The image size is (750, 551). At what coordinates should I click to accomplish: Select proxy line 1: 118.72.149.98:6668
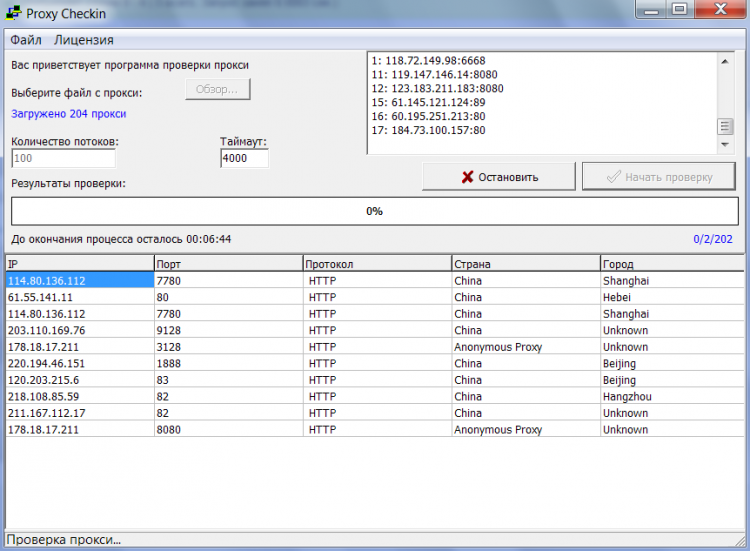pos(428,61)
